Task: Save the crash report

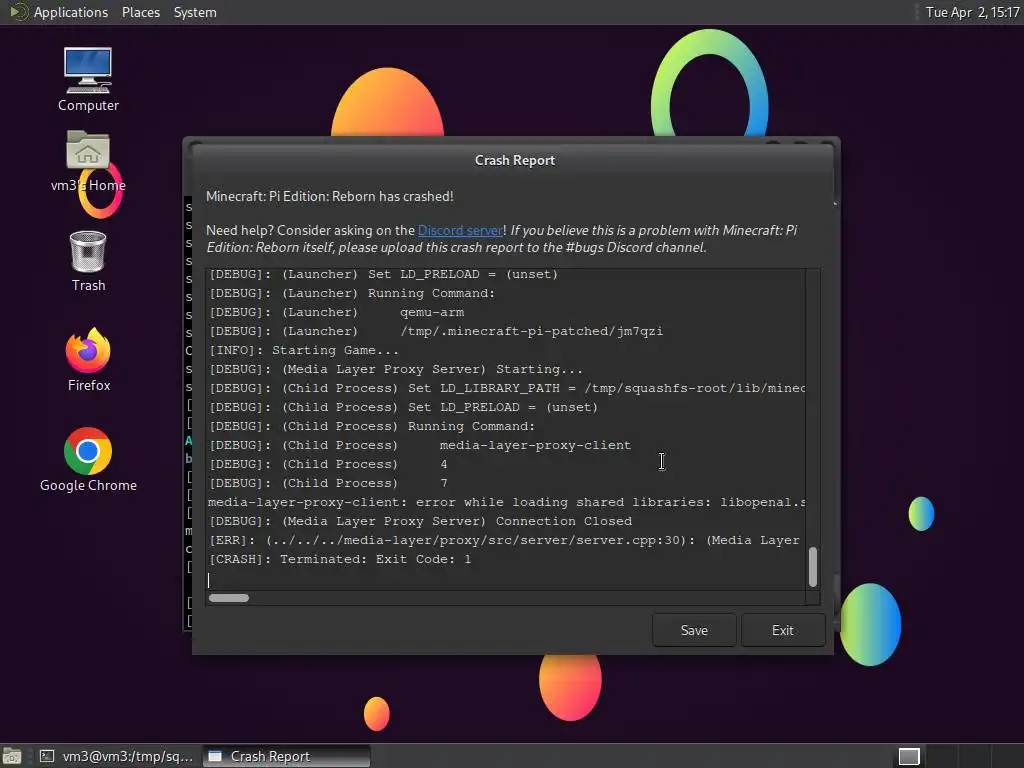Action: click(x=694, y=630)
